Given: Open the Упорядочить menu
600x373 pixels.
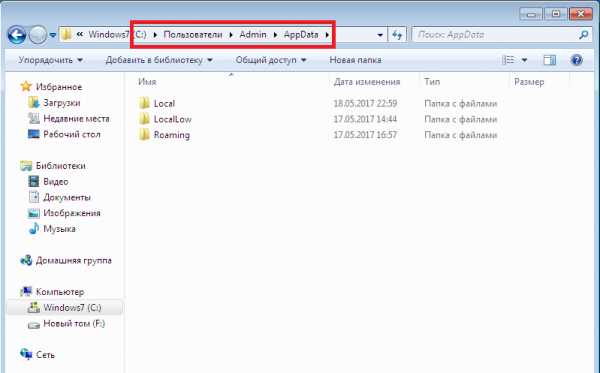Looking at the screenshot, I should (50, 60).
